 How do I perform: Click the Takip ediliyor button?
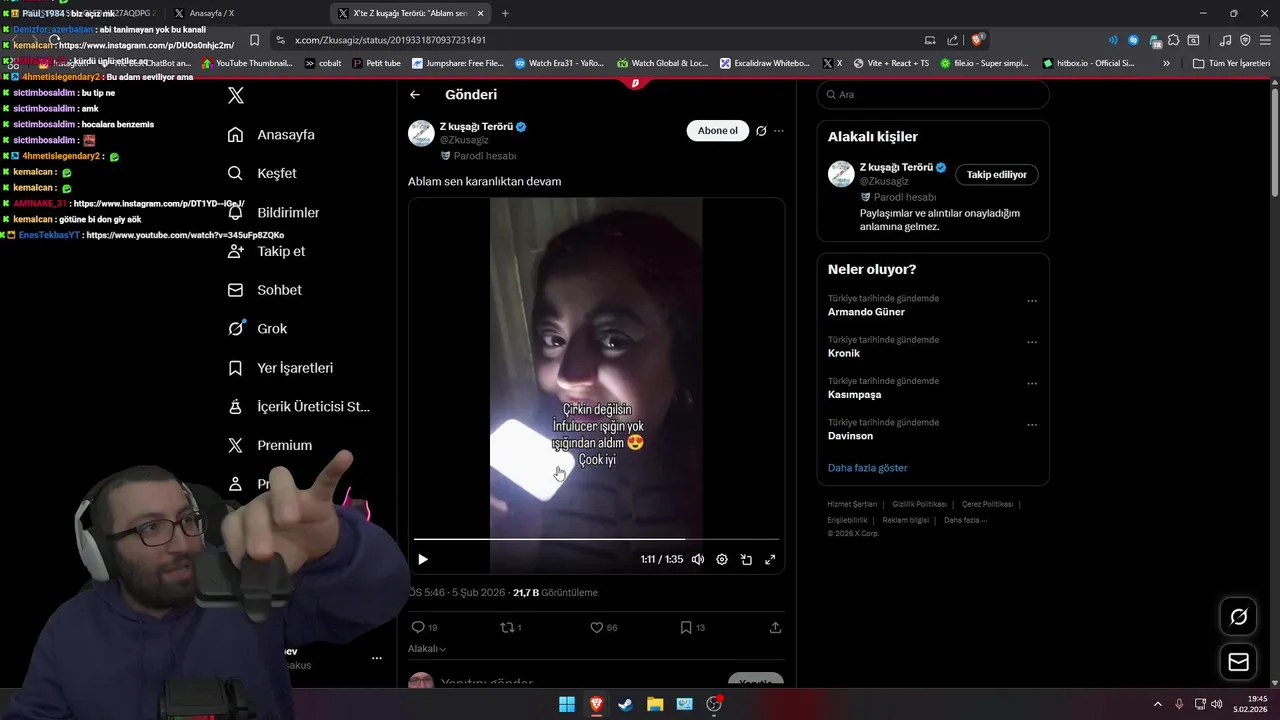click(996, 174)
